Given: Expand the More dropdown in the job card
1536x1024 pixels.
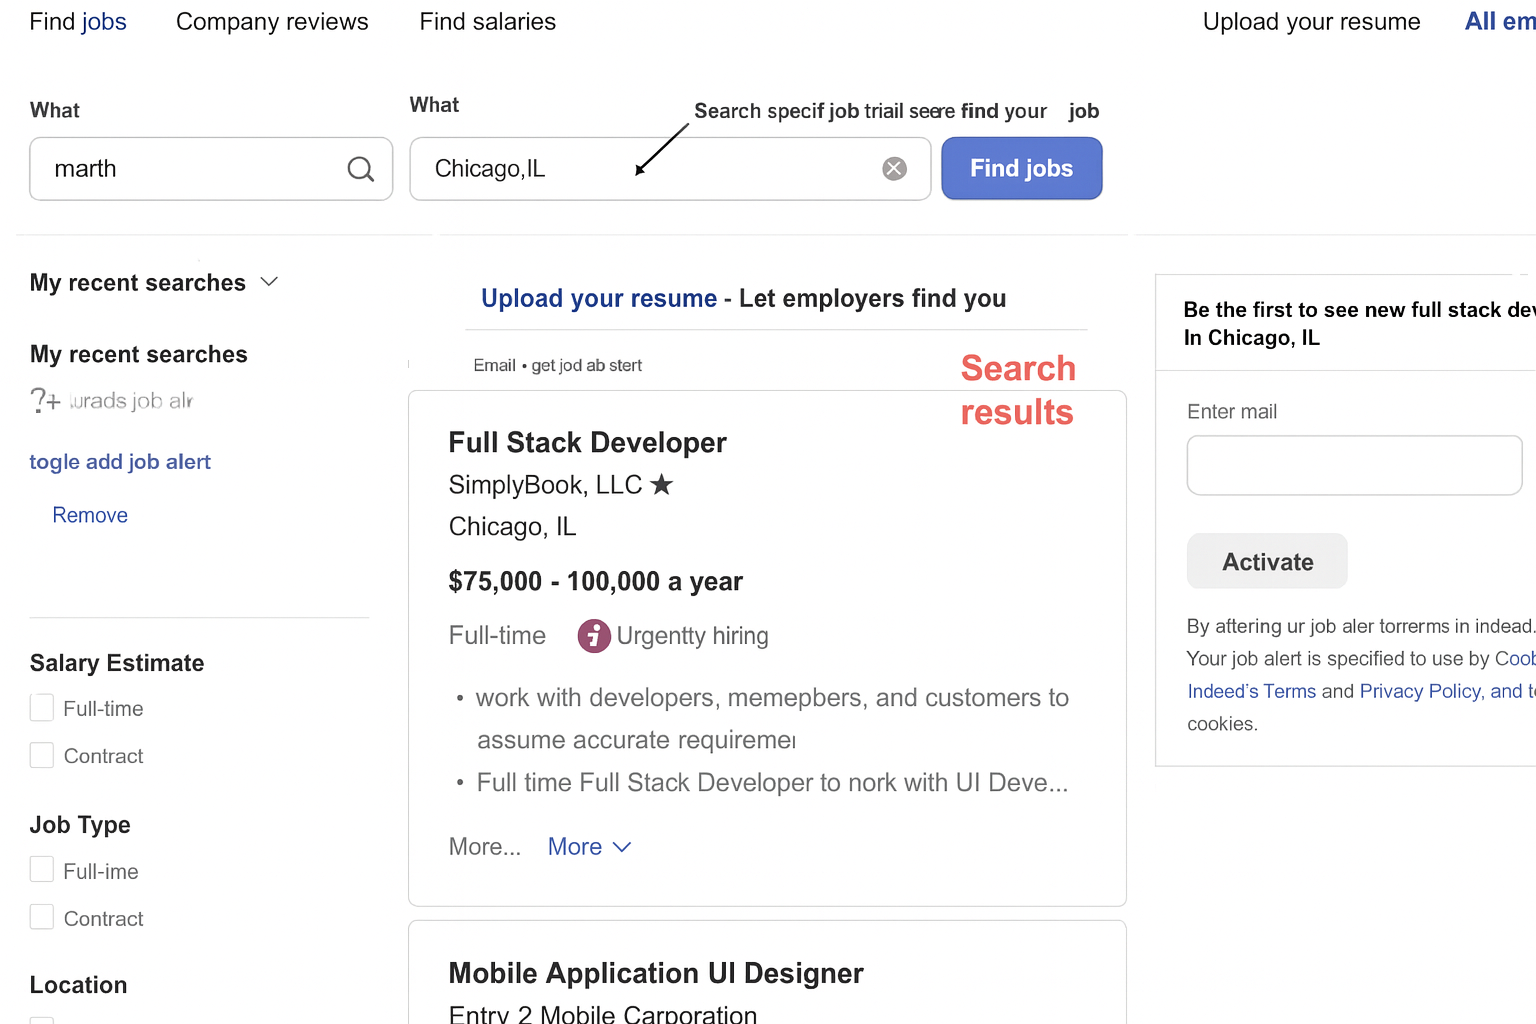Looking at the screenshot, I should pyautogui.click(x=589, y=847).
